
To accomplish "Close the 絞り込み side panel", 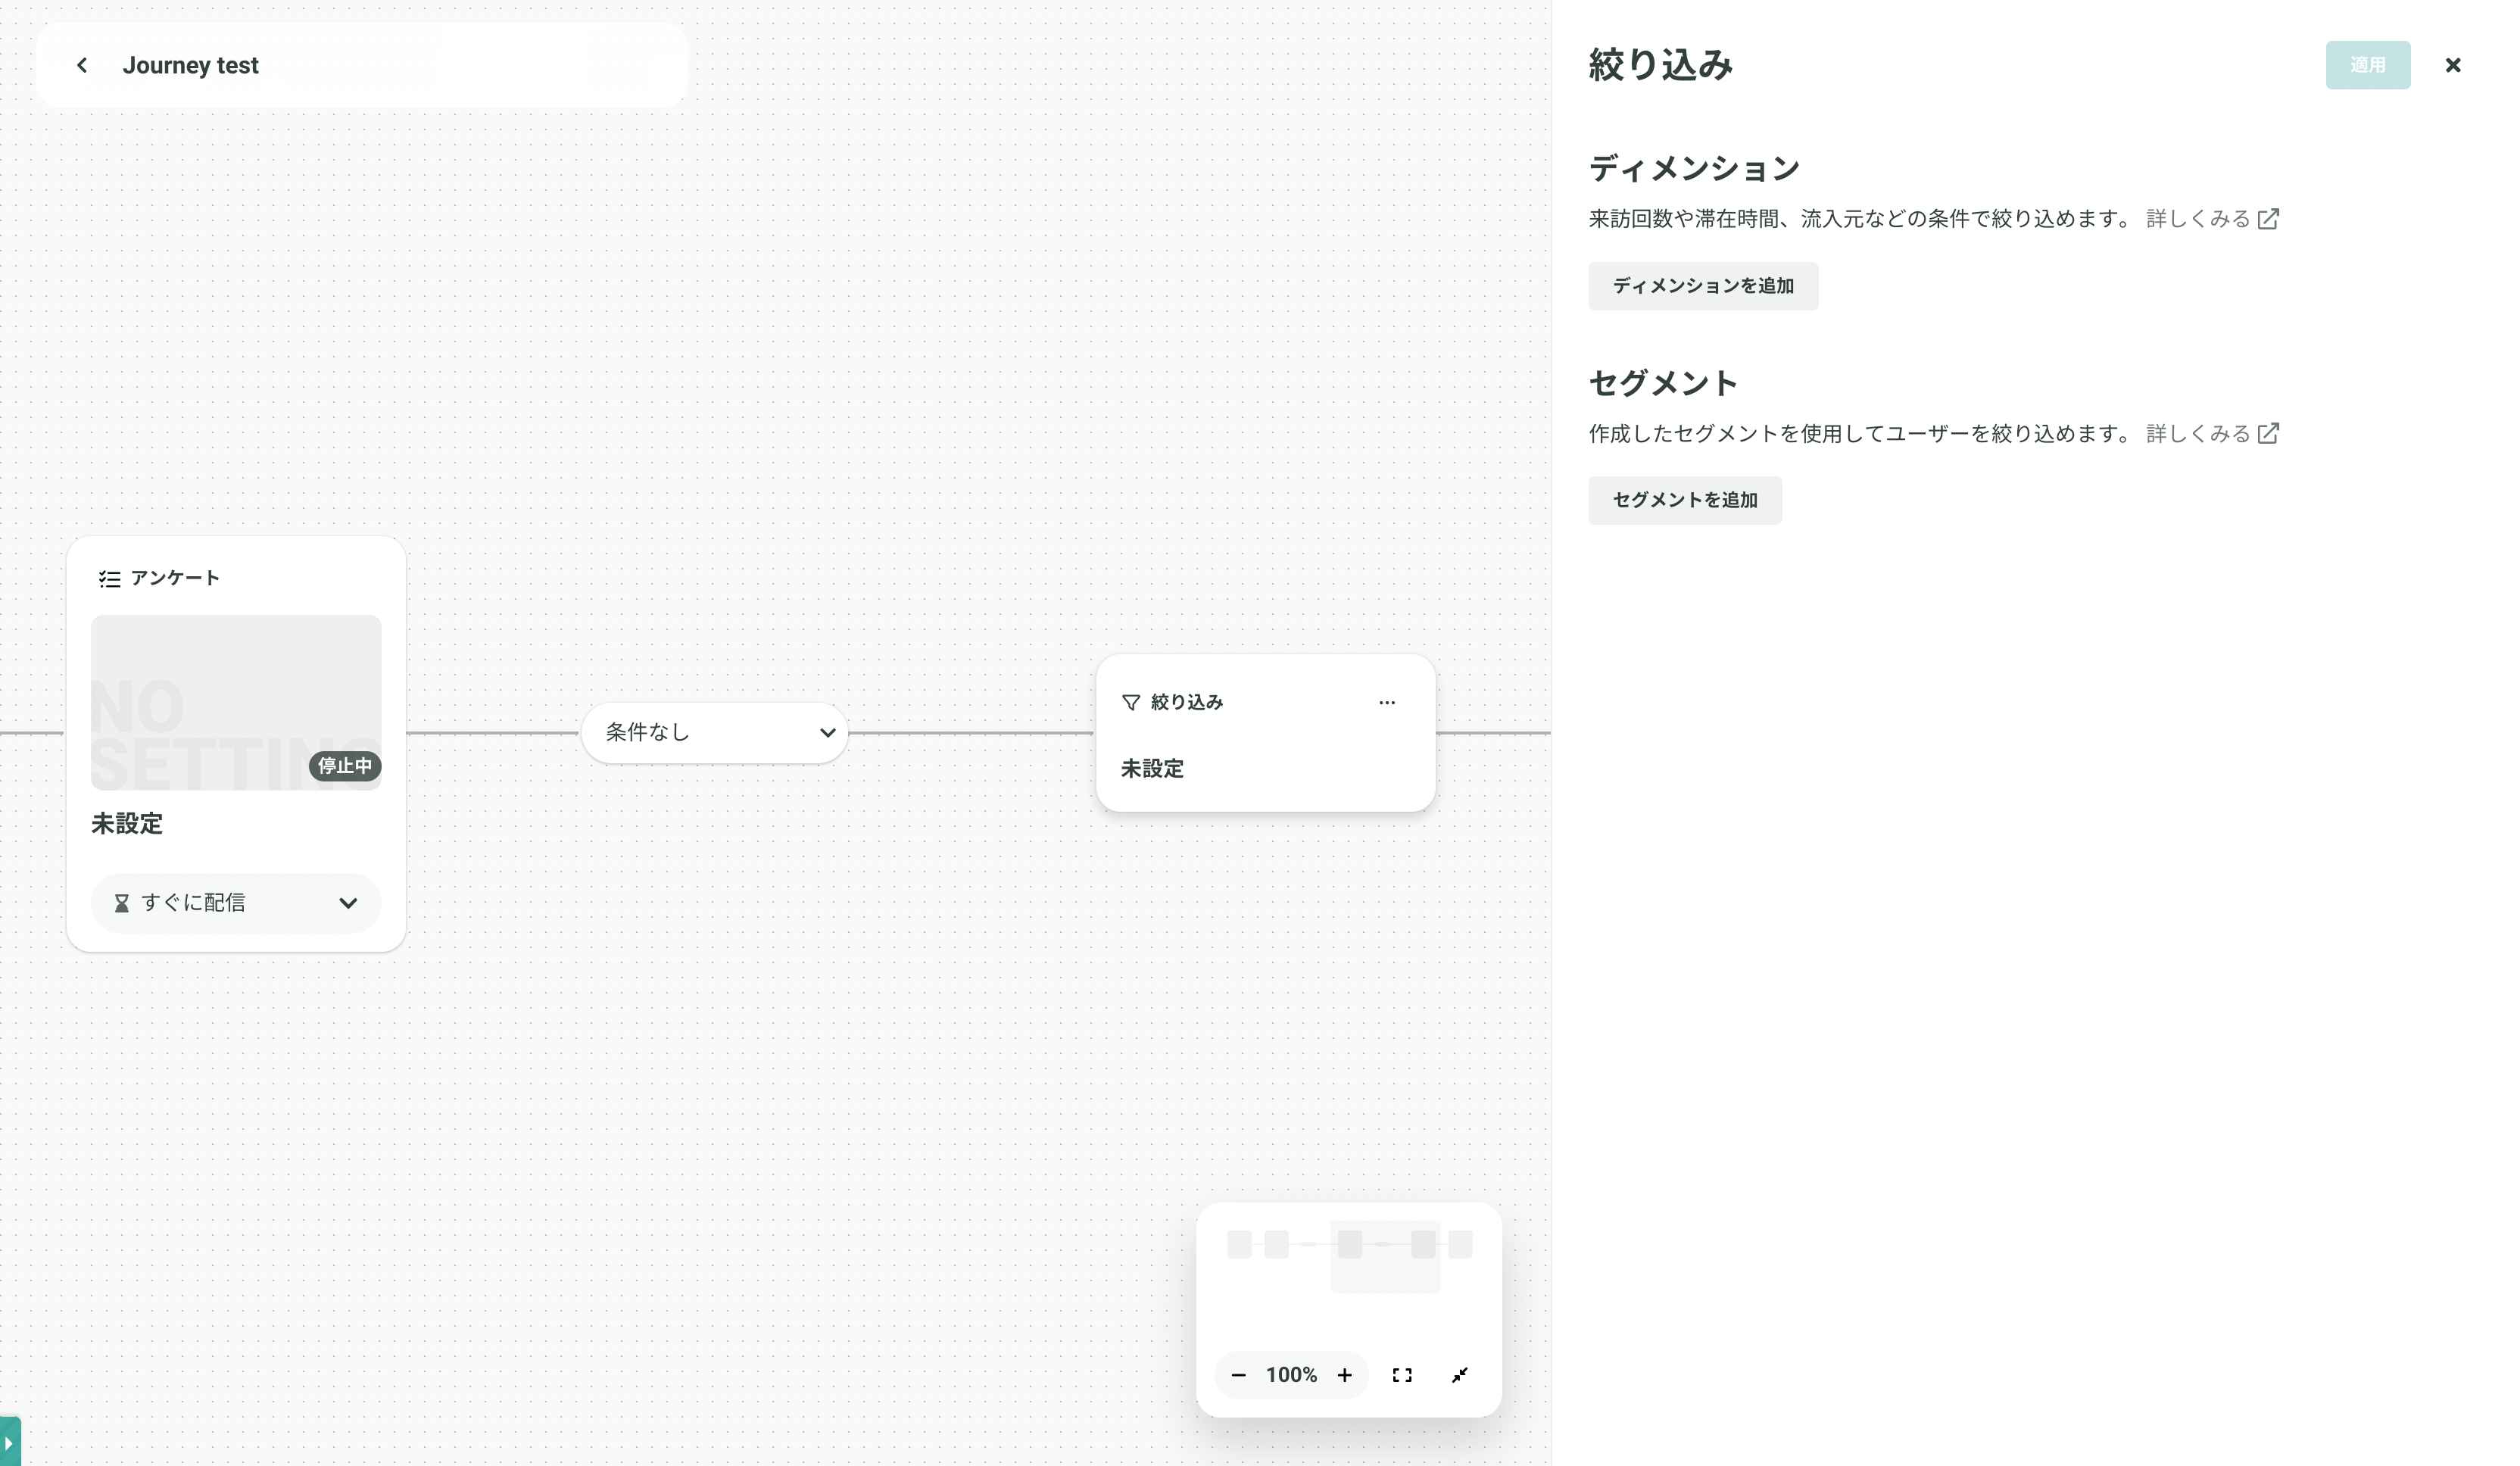I will pos(2452,65).
